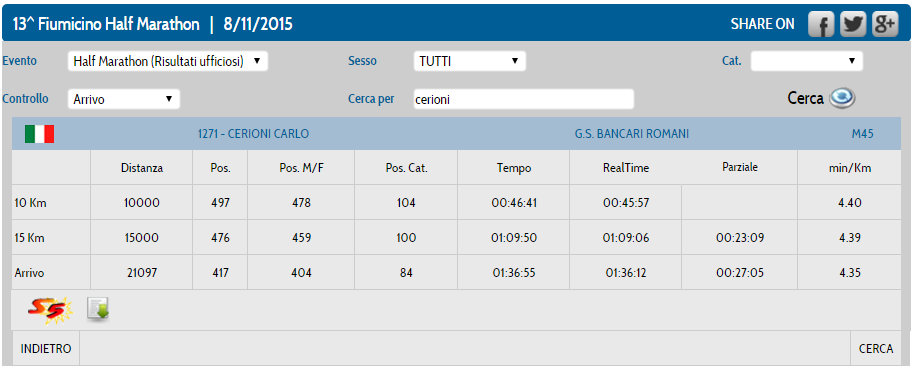
Task: Select the Arrivo results row
Action: click(x=456, y=273)
